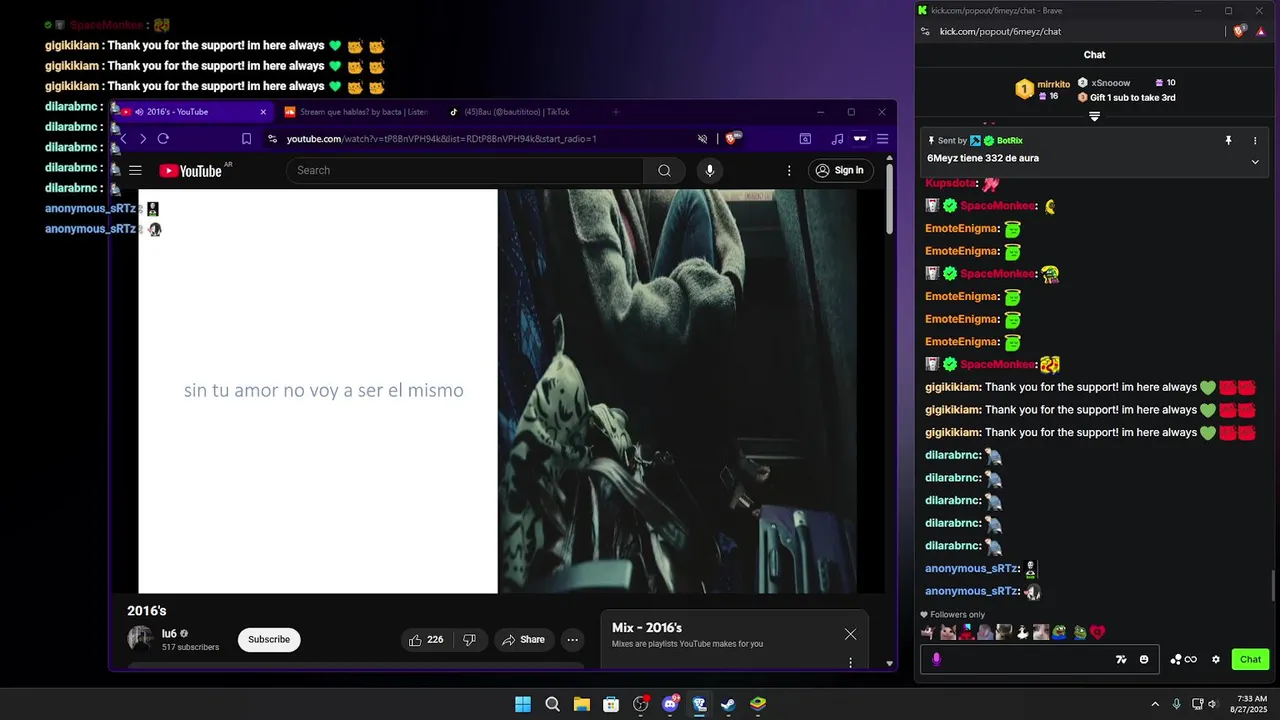Start YouTube voice search with microphone
Image resolution: width=1280 pixels, height=720 pixels.
pyautogui.click(x=710, y=171)
